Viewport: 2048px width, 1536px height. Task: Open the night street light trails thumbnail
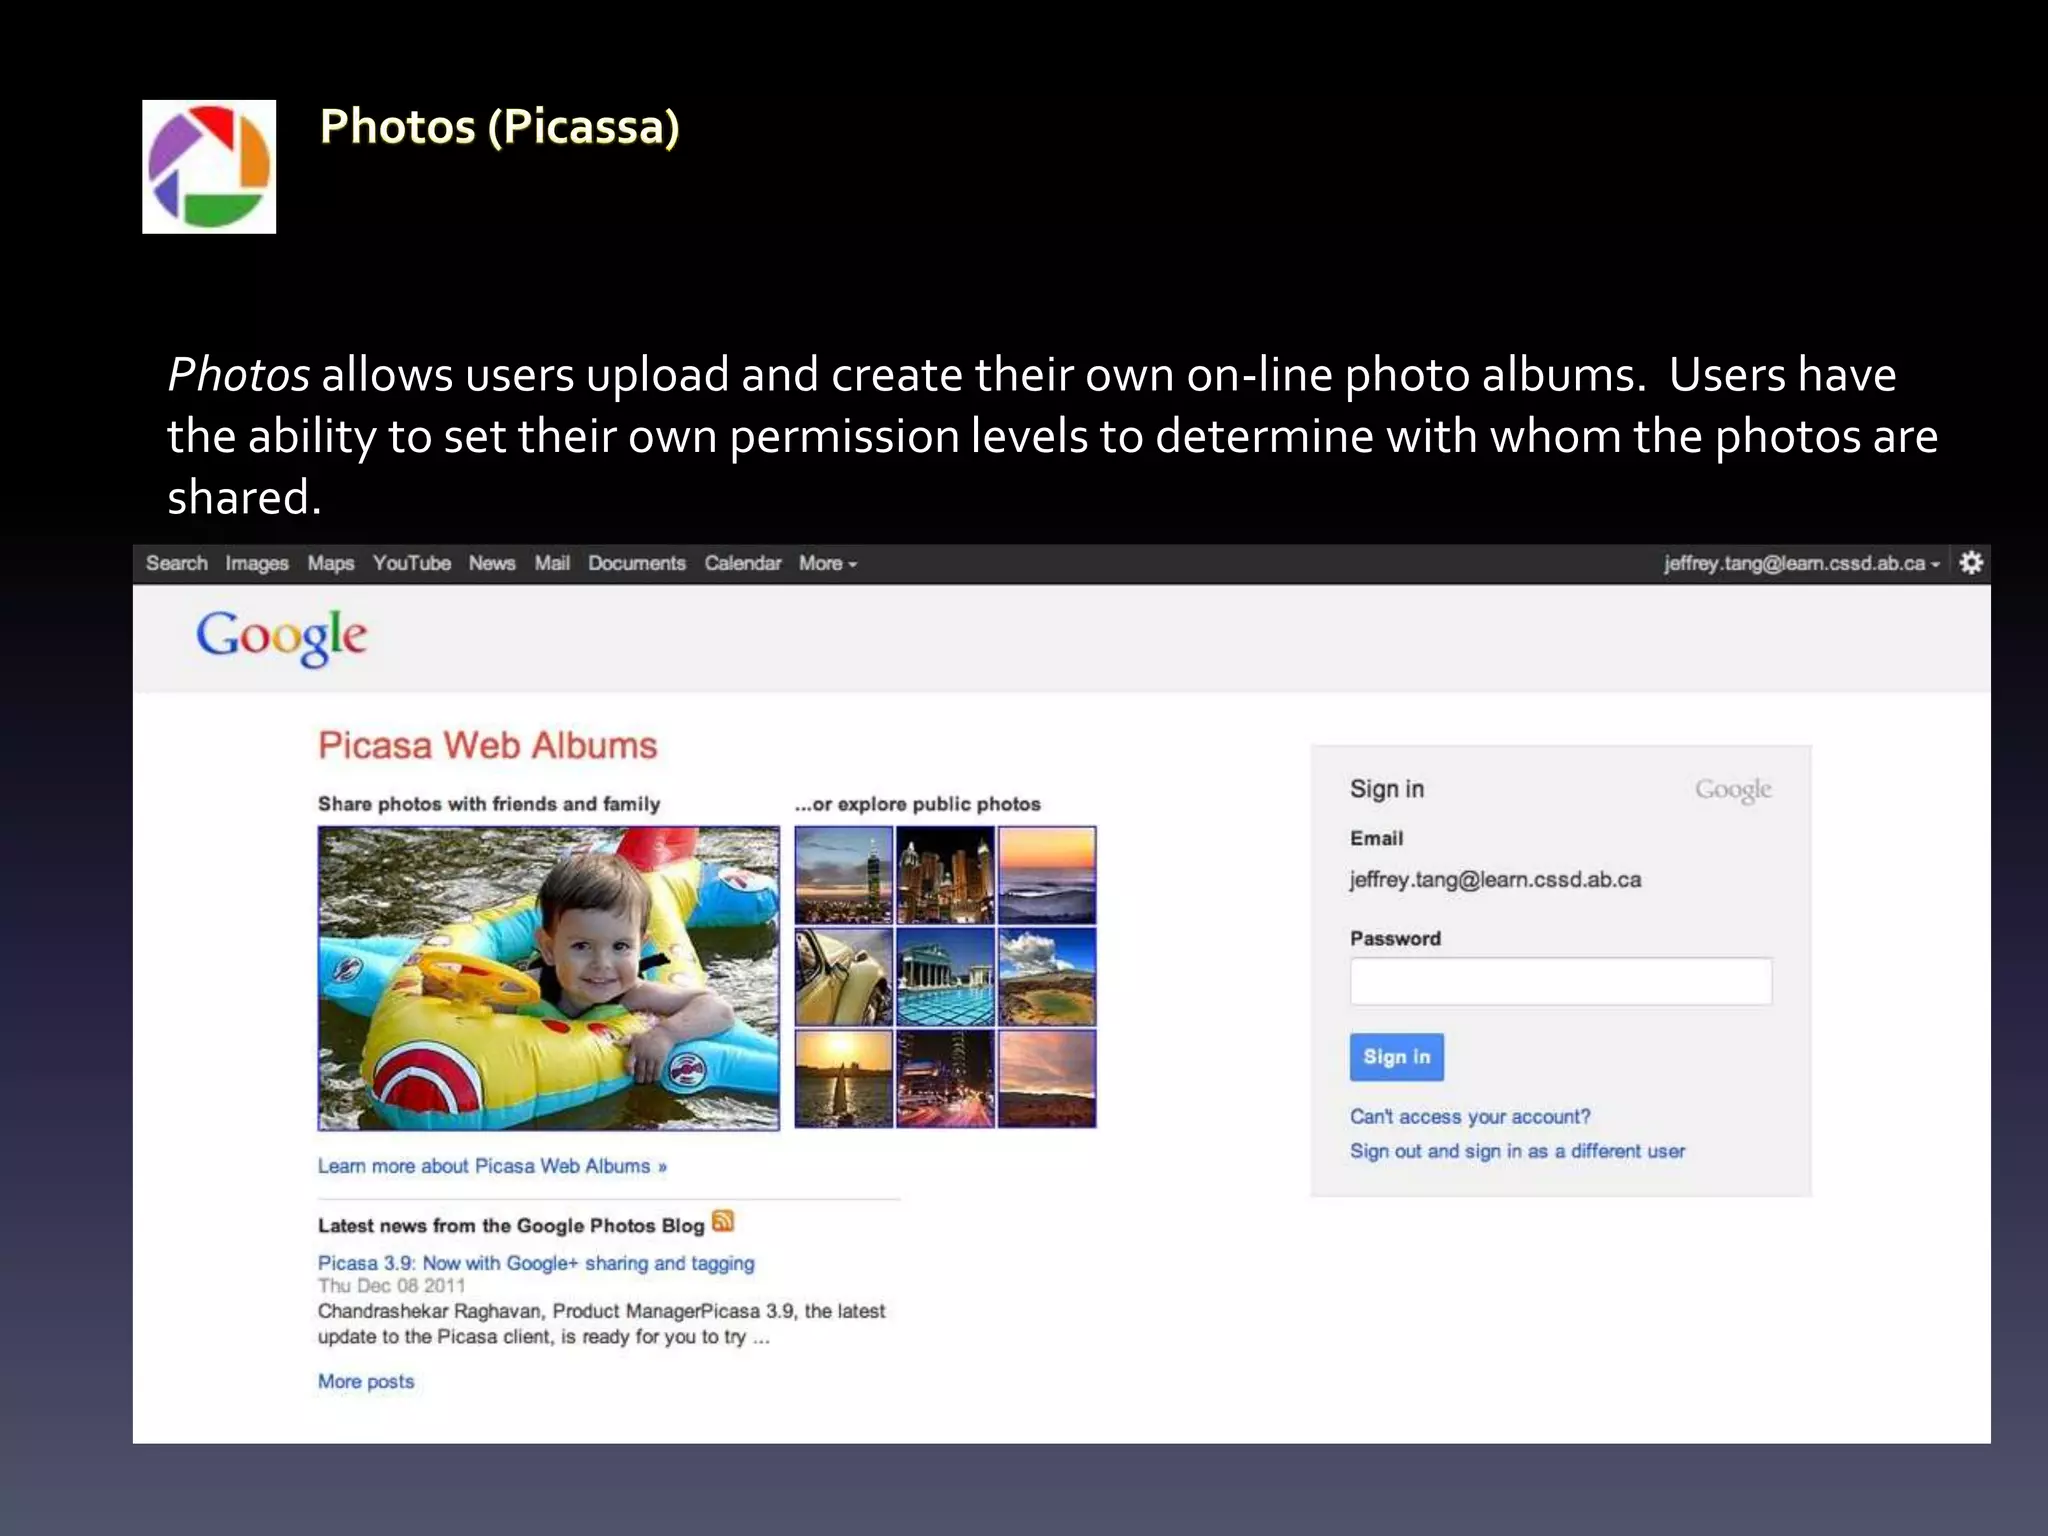(946, 1079)
